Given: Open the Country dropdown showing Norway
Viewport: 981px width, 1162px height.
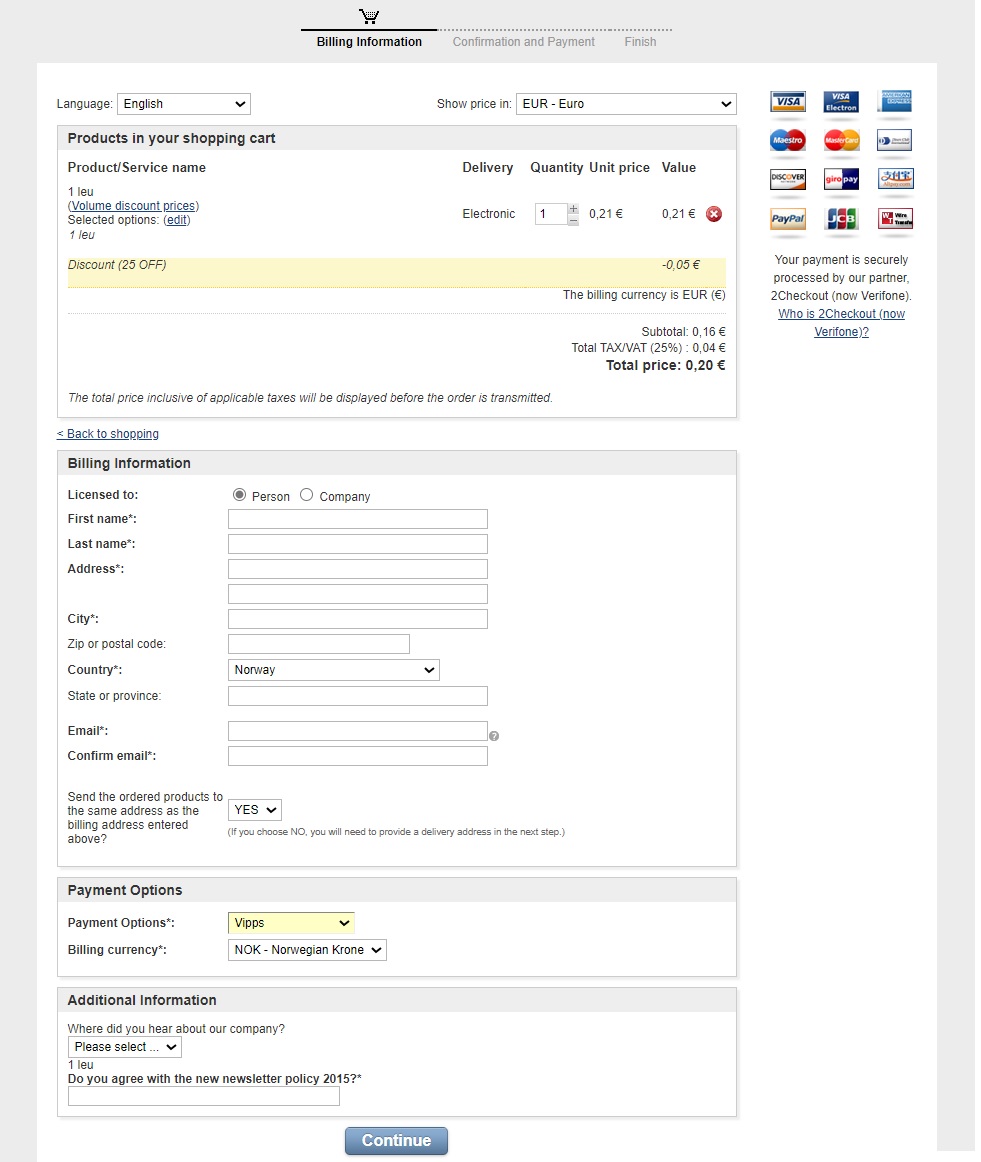Looking at the screenshot, I should coord(333,669).
